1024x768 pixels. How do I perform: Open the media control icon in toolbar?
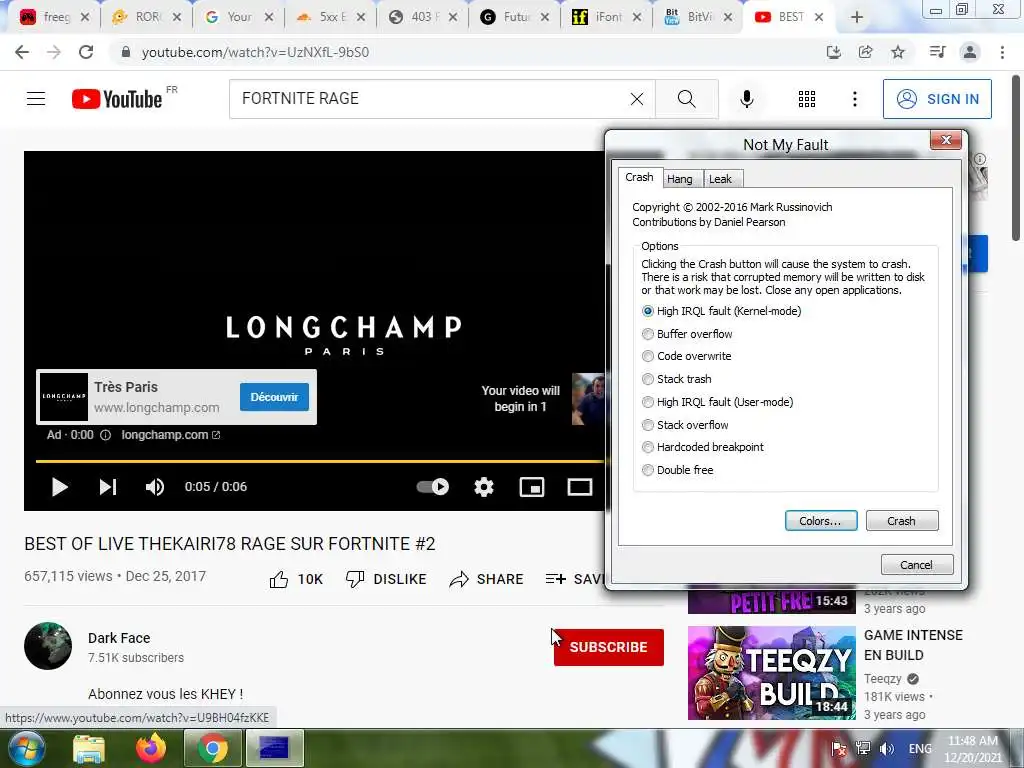pos(937,52)
